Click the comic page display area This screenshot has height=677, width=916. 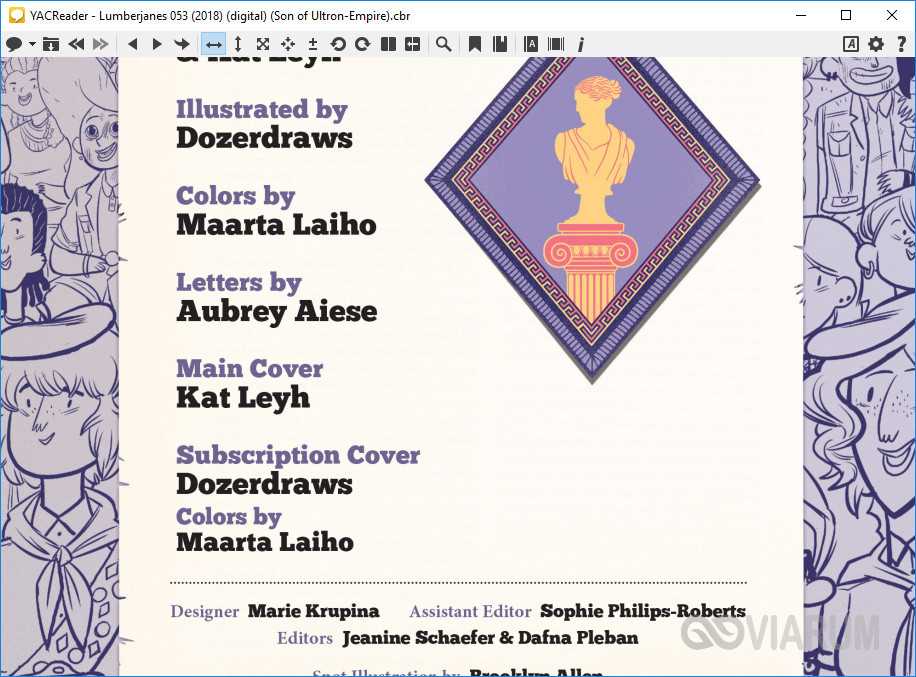(460, 400)
